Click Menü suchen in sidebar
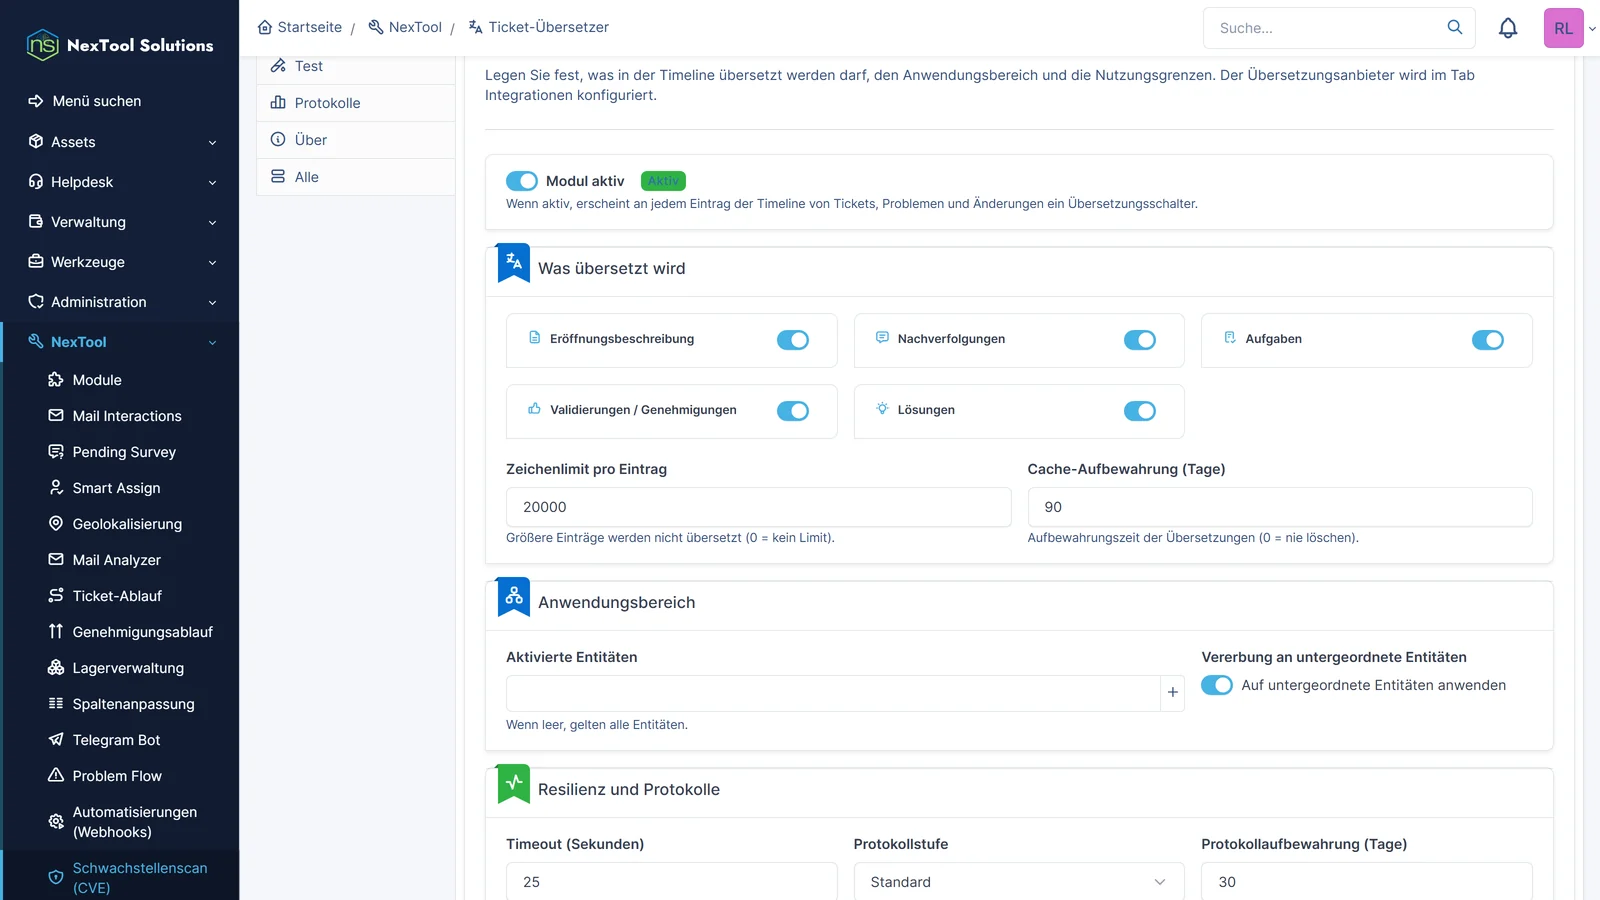1600x900 pixels. click(85, 101)
